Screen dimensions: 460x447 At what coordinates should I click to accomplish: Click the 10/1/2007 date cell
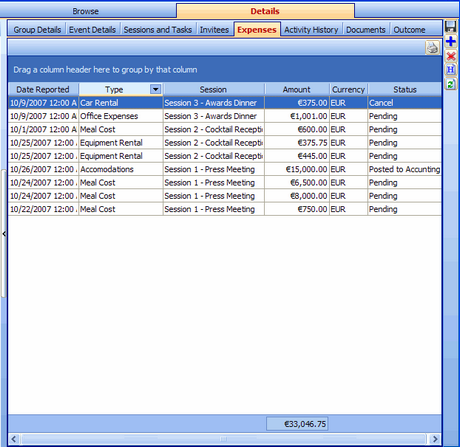point(43,129)
